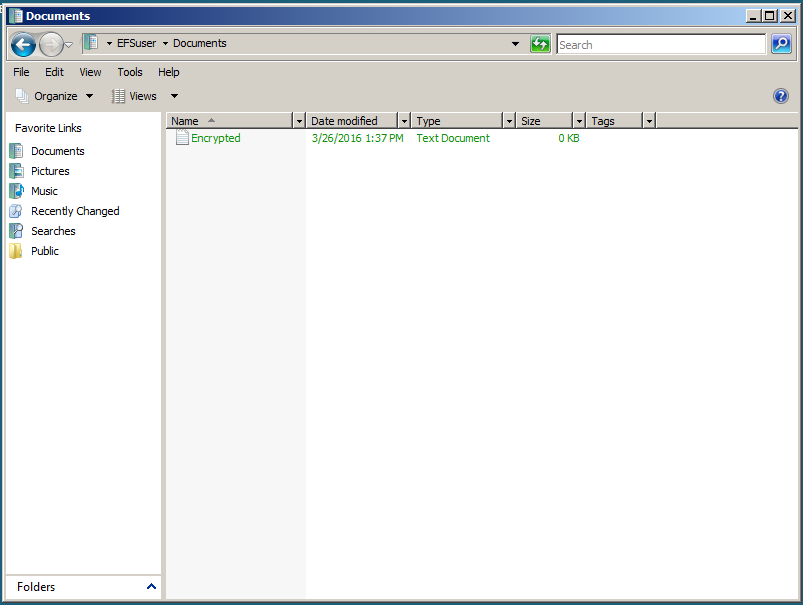The width and height of the screenshot is (803, 605).
Task: Sort by the Type column header
Action: [x=457, y=121]
